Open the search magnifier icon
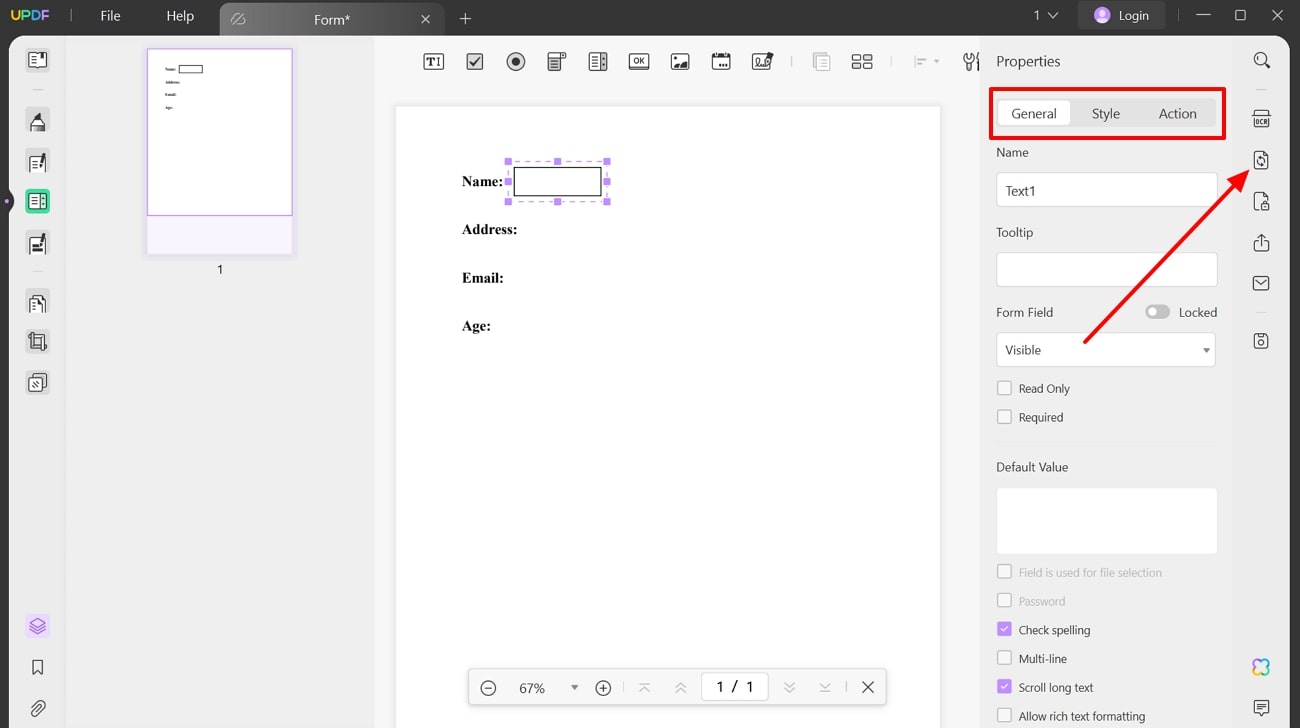This screenshot has height=728, width=1300. point(1262,61)
